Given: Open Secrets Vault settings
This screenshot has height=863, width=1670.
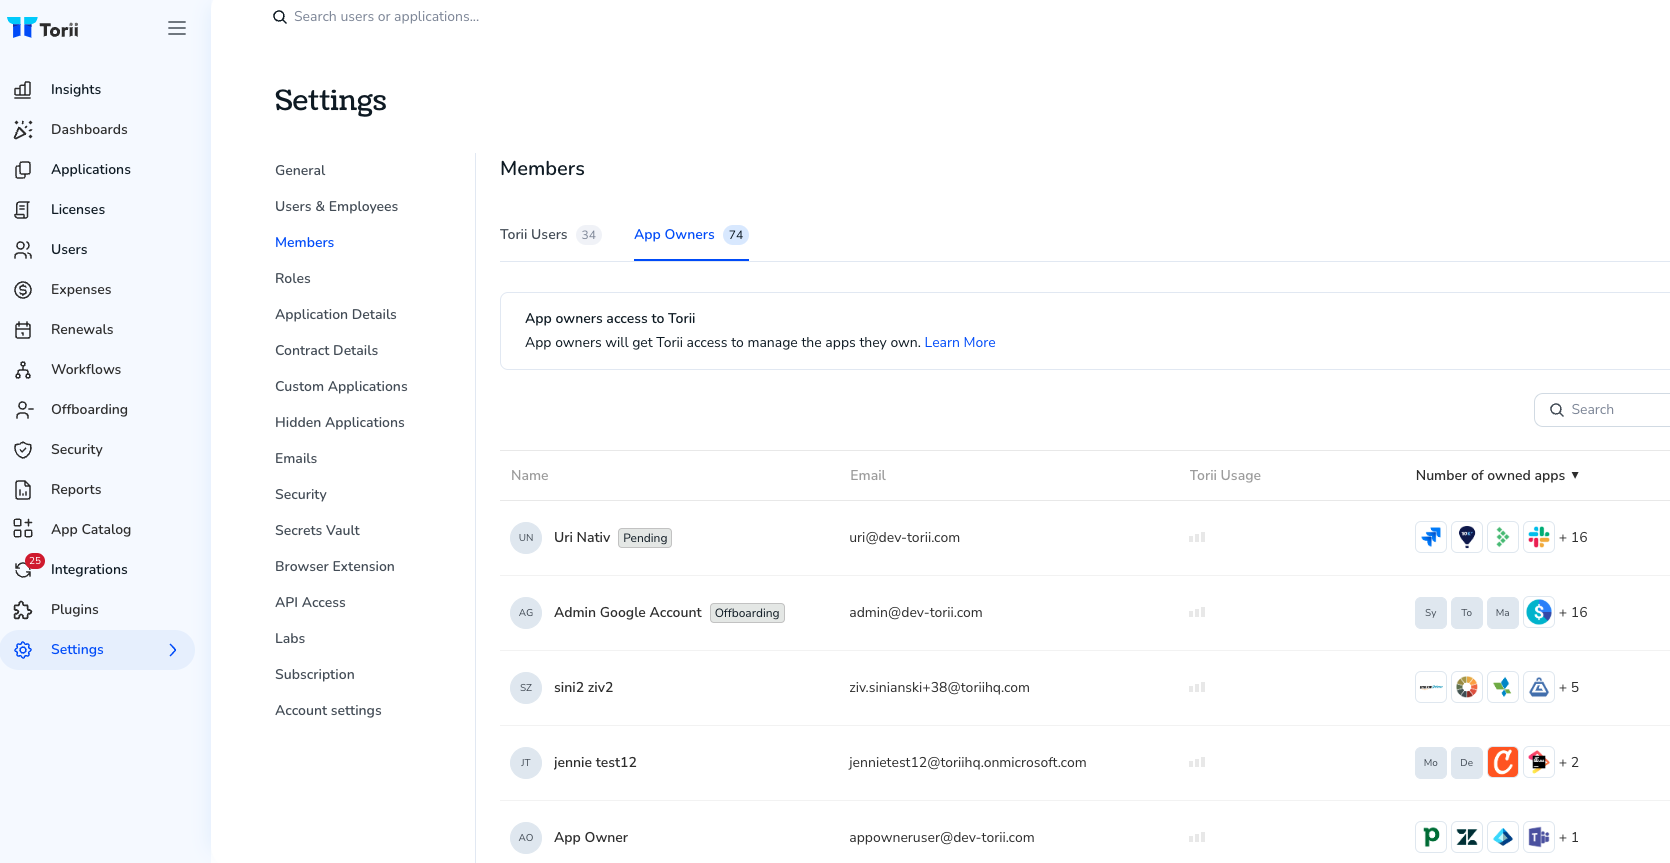Looking at the screenshot, I should click(x=317, y=531).
